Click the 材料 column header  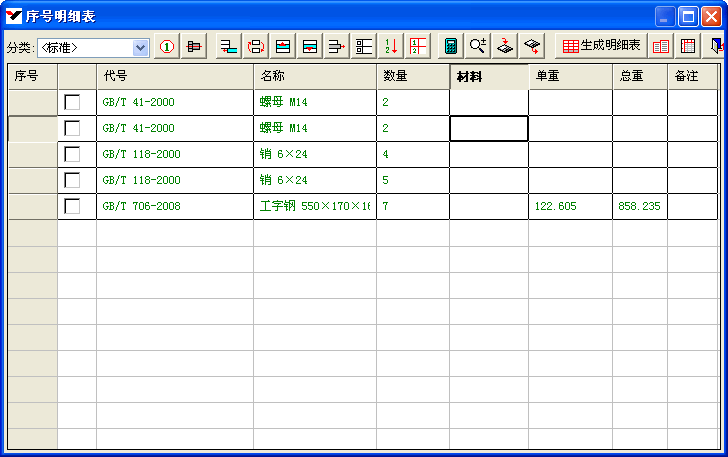[489, 76]
